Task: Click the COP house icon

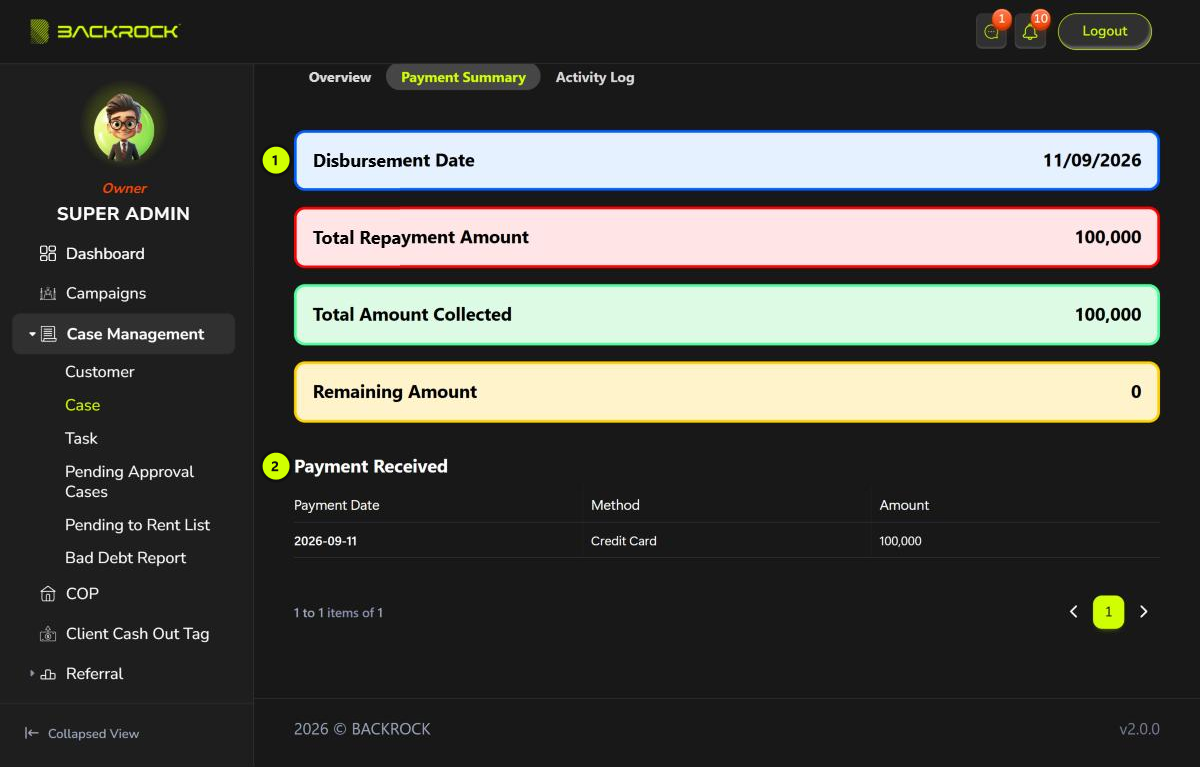Action: point(48,594)
